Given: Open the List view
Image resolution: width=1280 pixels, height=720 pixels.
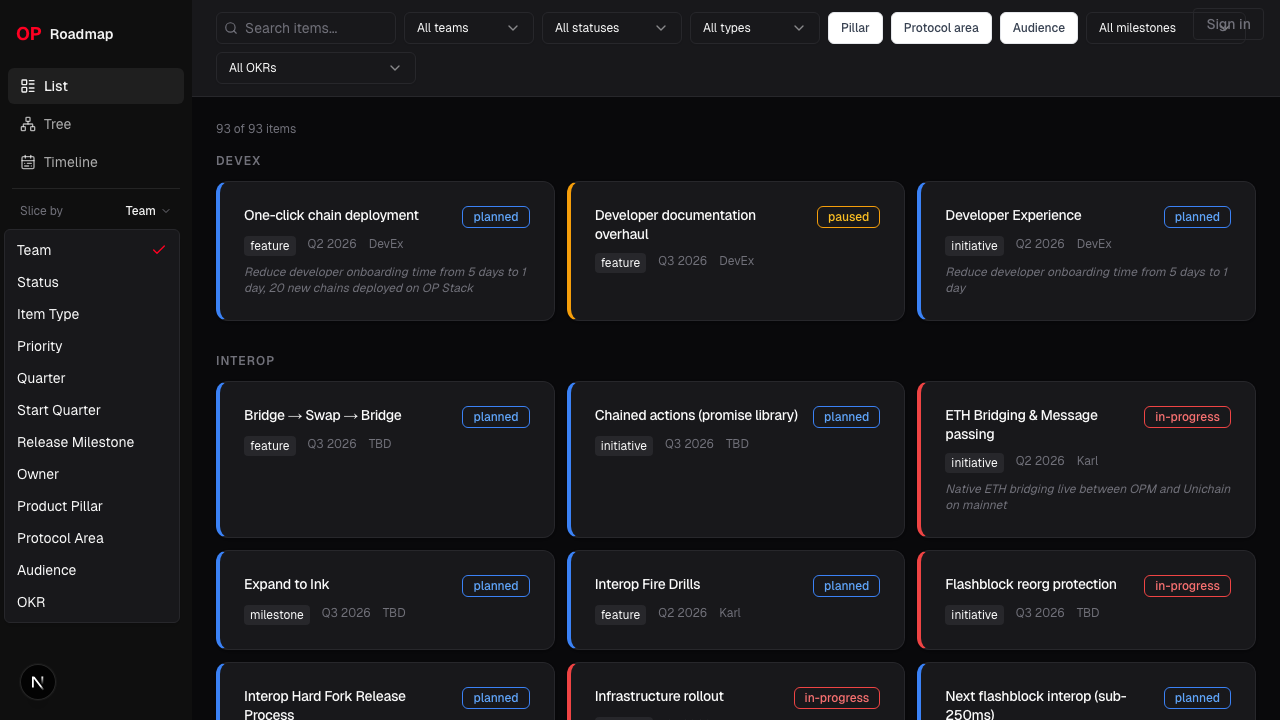Looking at the screenshot, I should (x=96, y=86).
